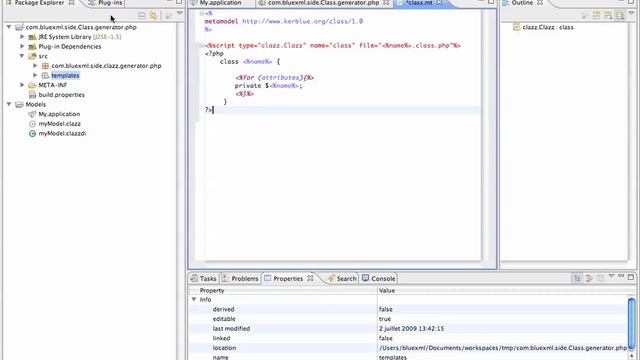Click the 'private $<%name%>;' code line
Image resolution: width=640 pixels, height=360 pixels.
[x=269, y=86]
